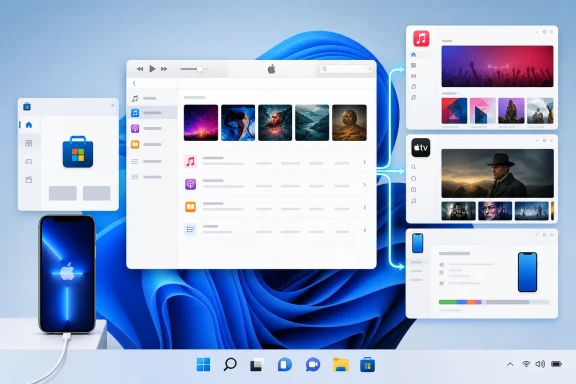Click the red Apple Music app icon
This screenshot has height=384, width=576.
coord(421,39)
